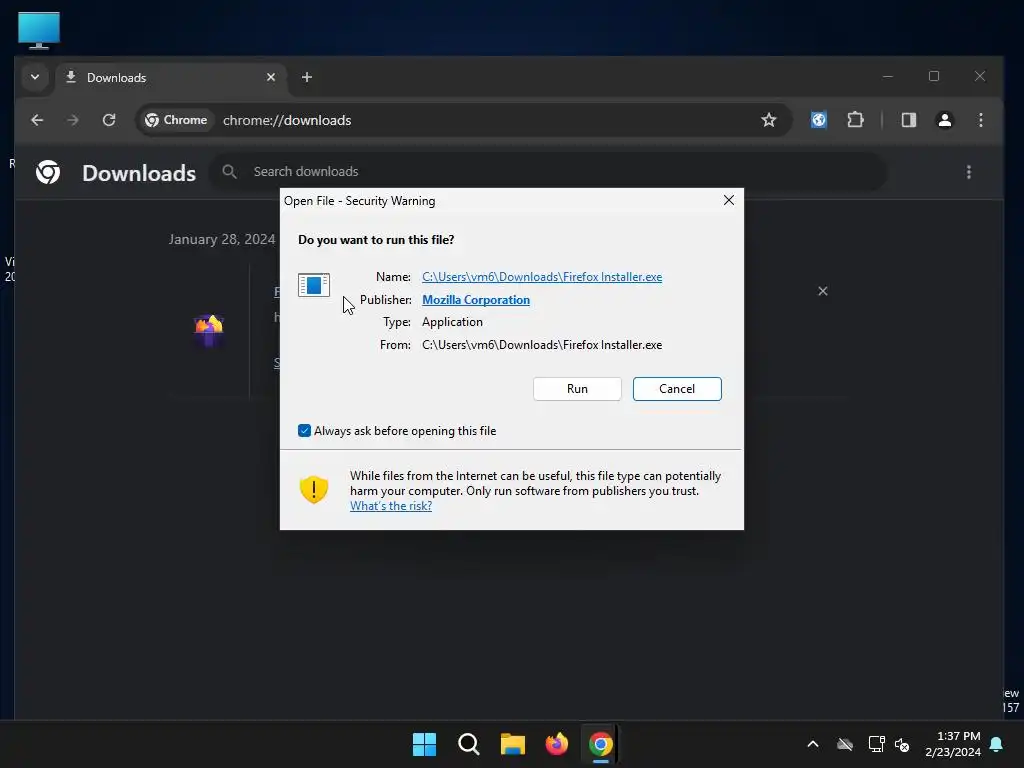
Task: Close the Downloads tab
Action: pyautogui.click(x=271, y=77)
